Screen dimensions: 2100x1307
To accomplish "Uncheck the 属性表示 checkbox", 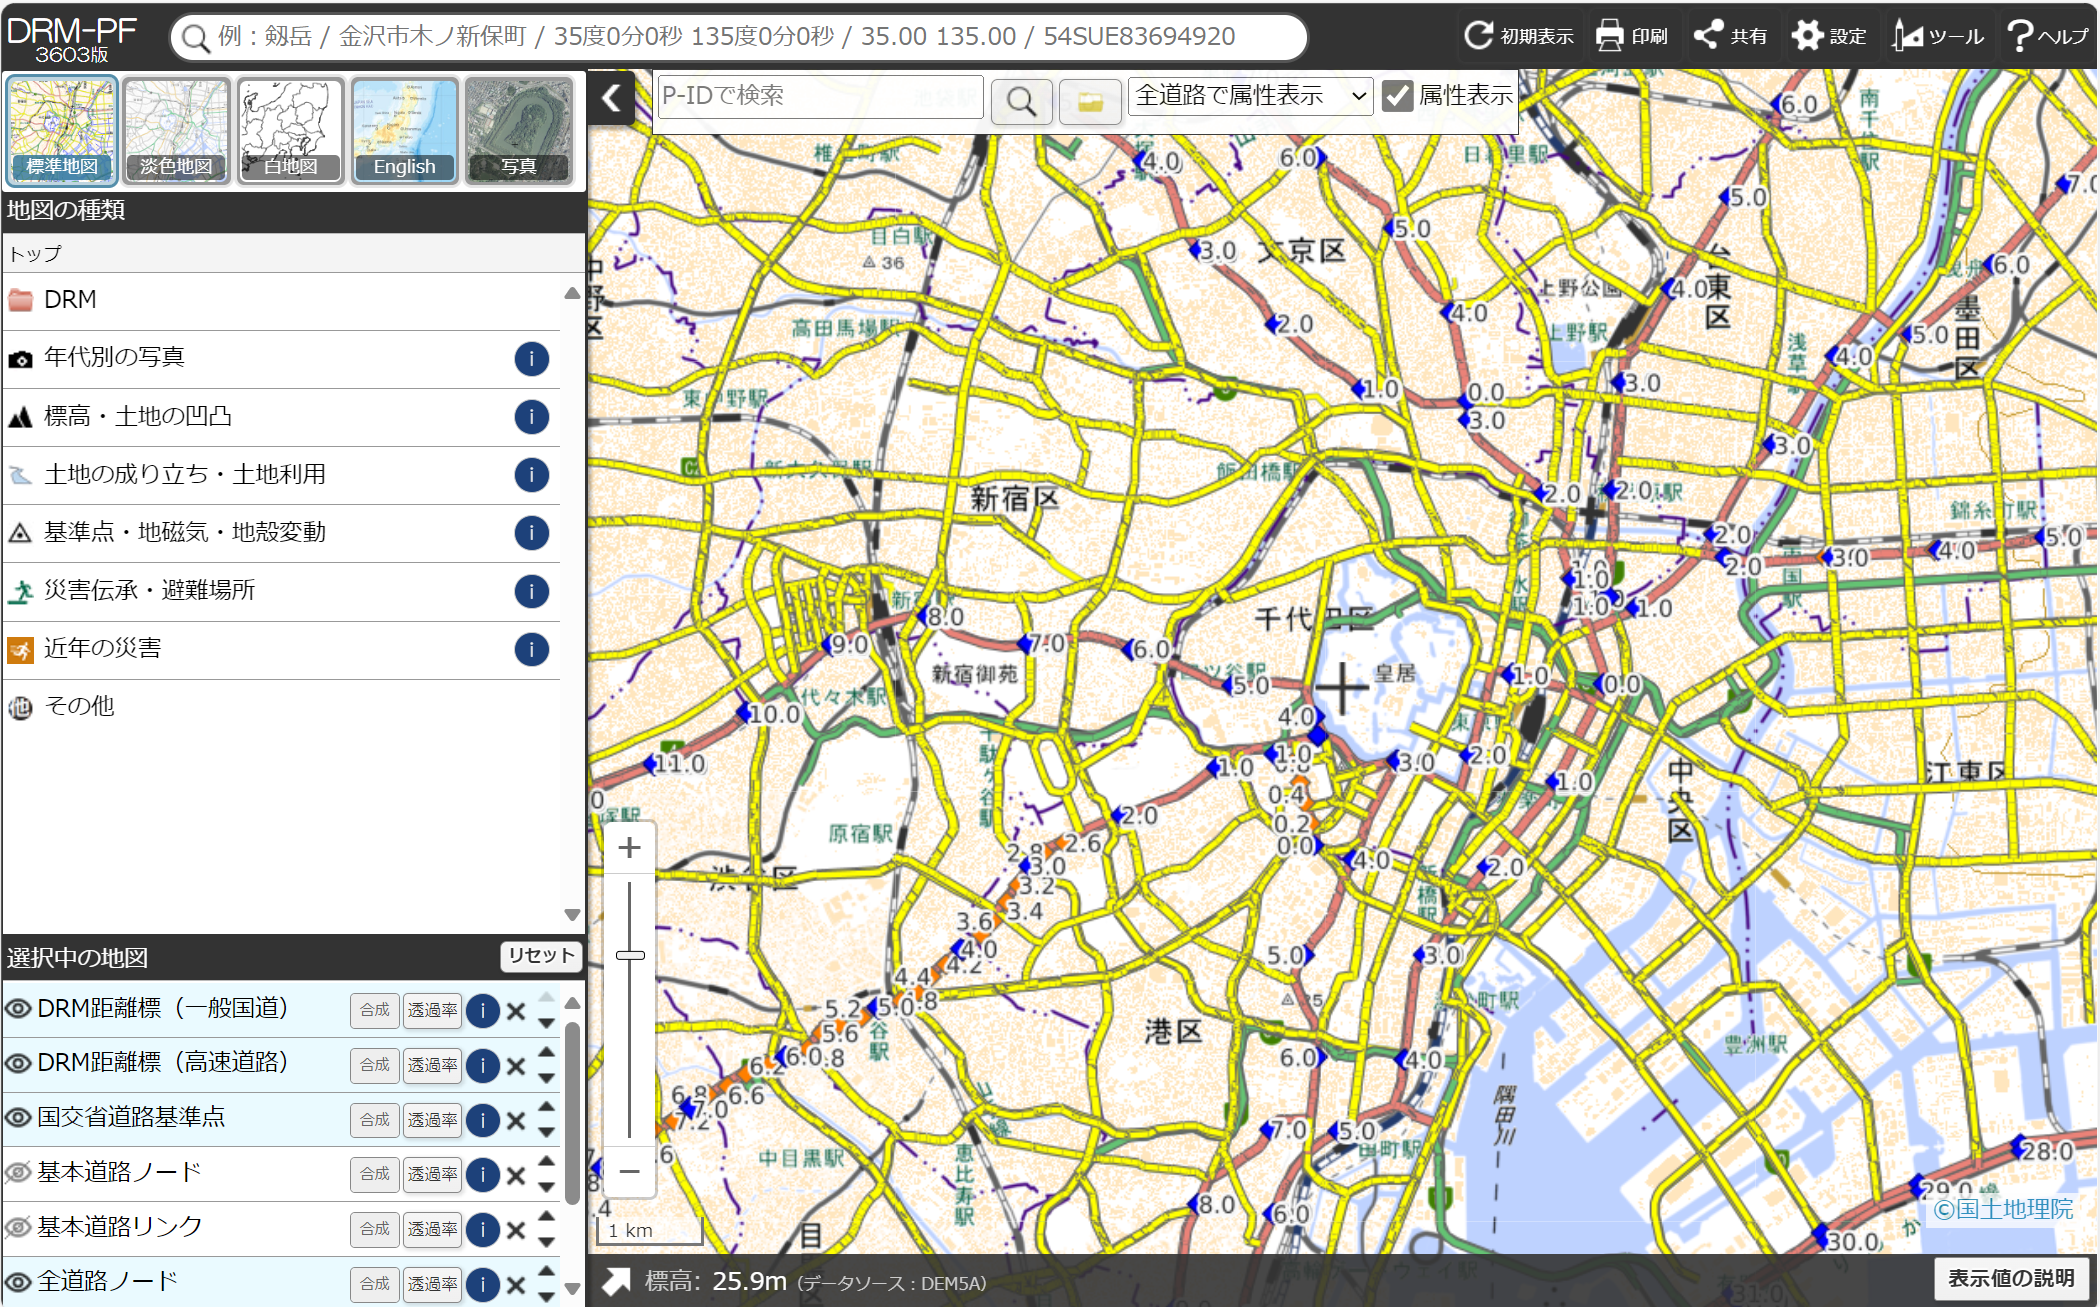I will tap(1397, 96).
